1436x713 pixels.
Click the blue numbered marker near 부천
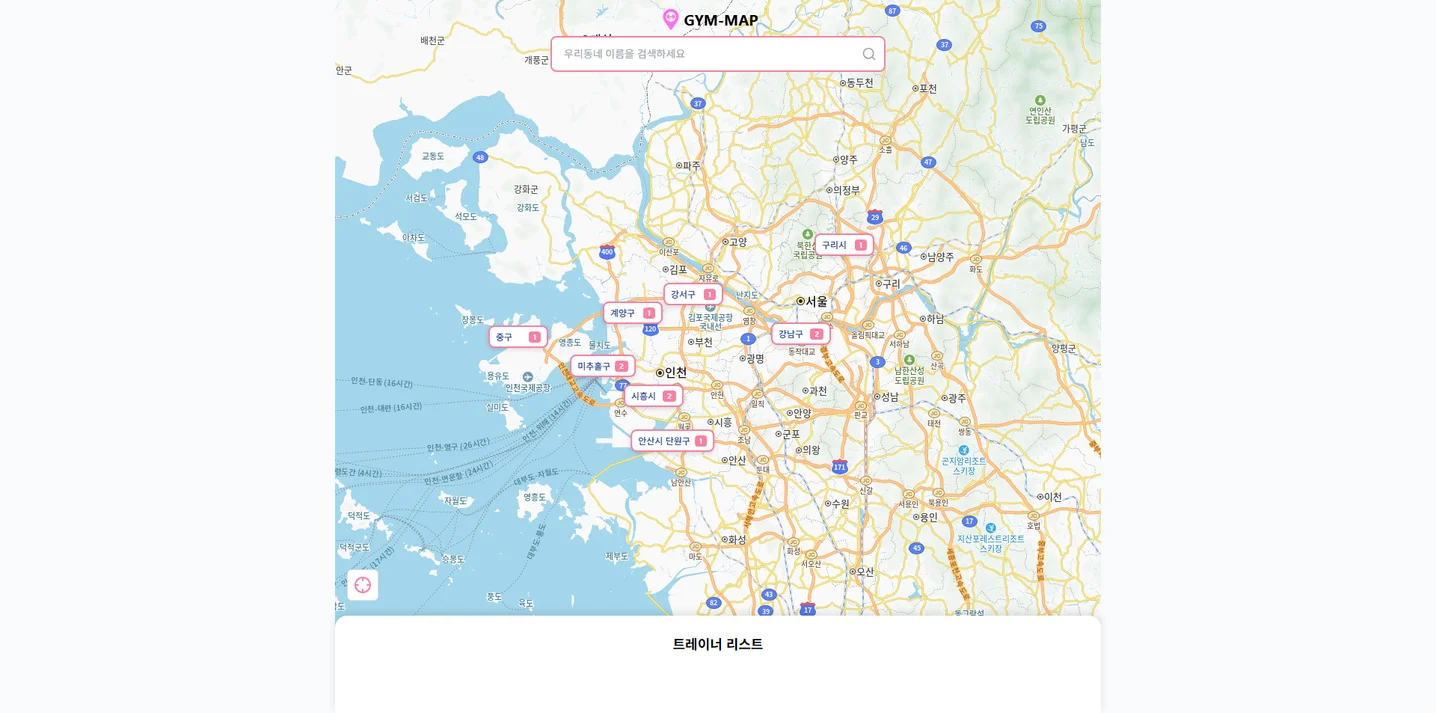click(x=748, y=338)
